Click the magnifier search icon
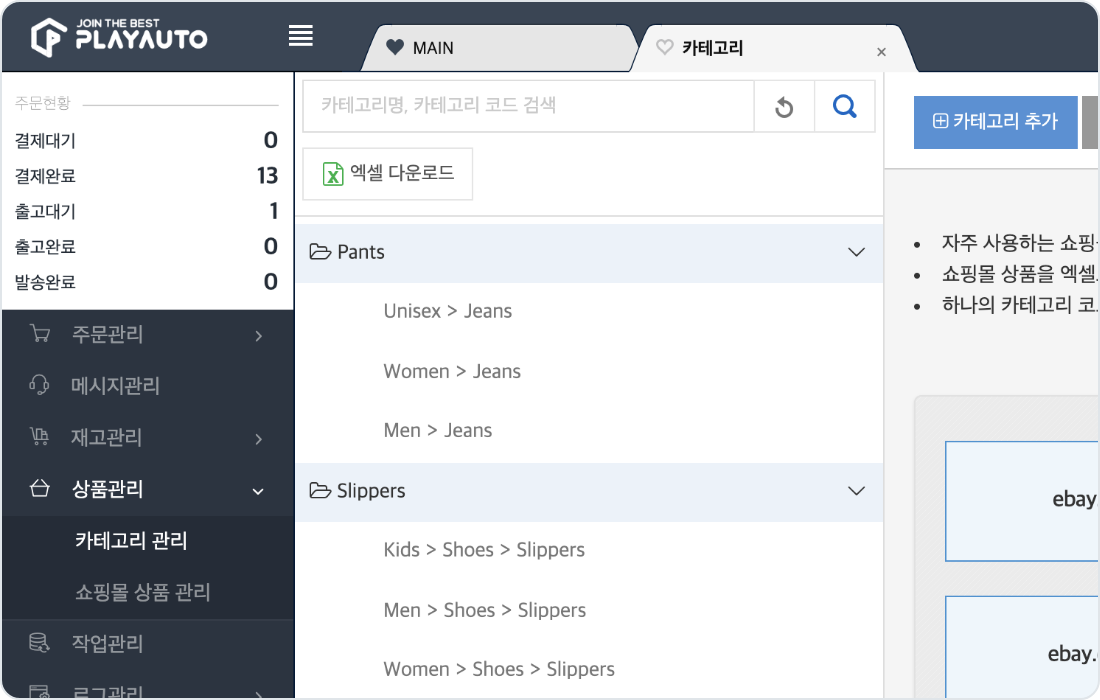 [845, 106]
